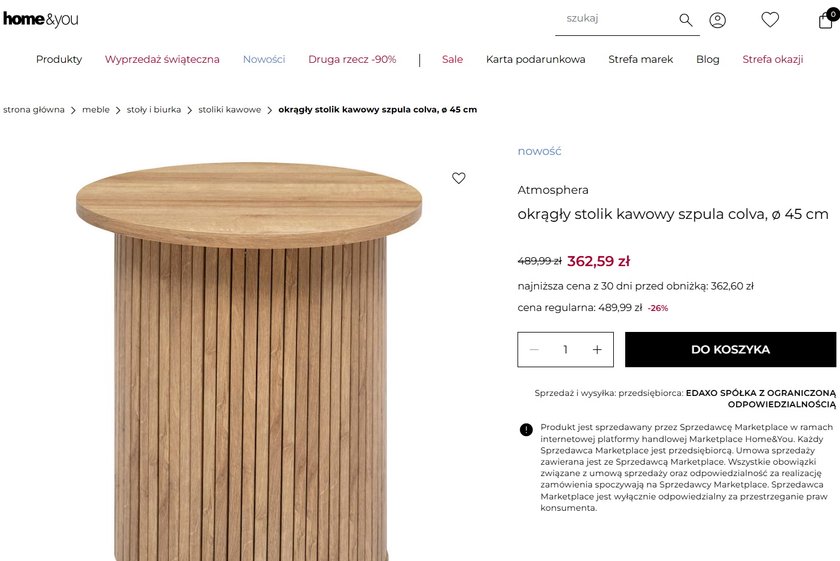Viewport: 840px width, 561px height.
Task: Click the marketplace info exclamation icon
Action: pos(526,430)
